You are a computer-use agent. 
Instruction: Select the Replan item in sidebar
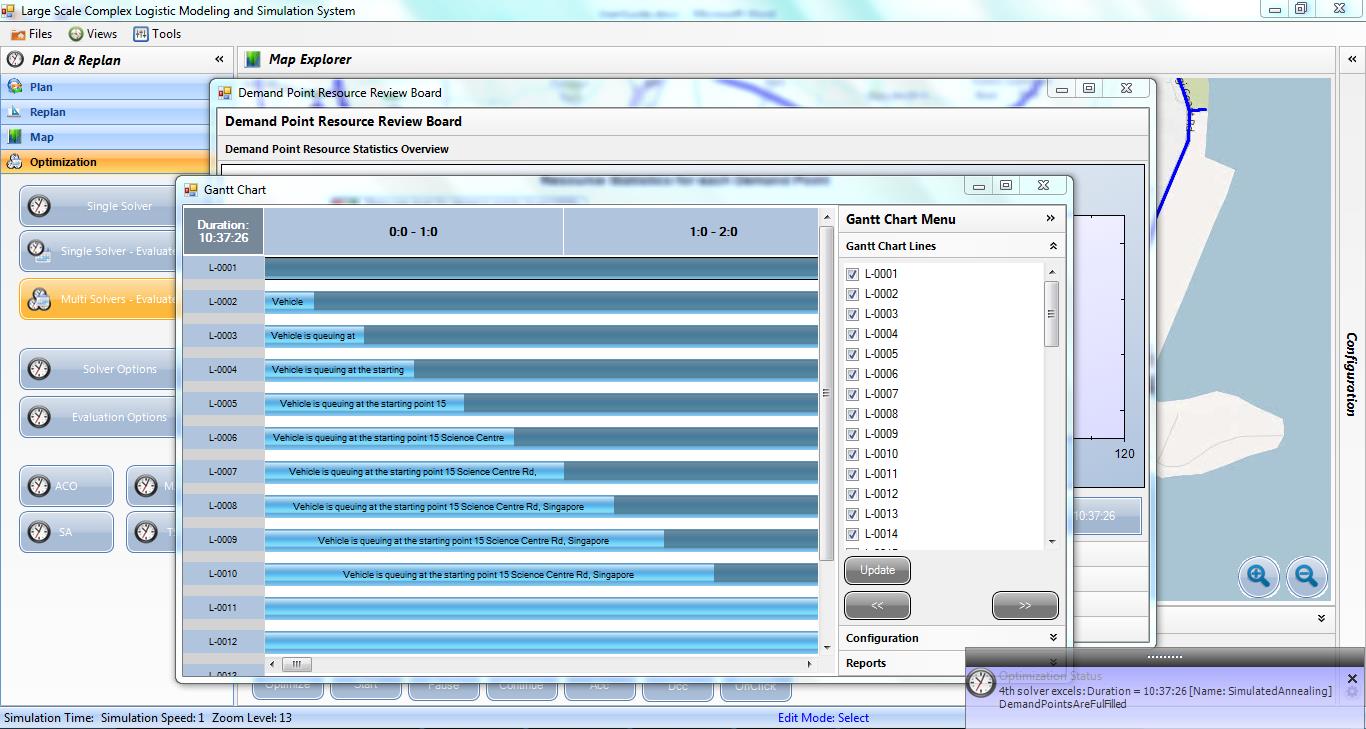click(47, 112)
